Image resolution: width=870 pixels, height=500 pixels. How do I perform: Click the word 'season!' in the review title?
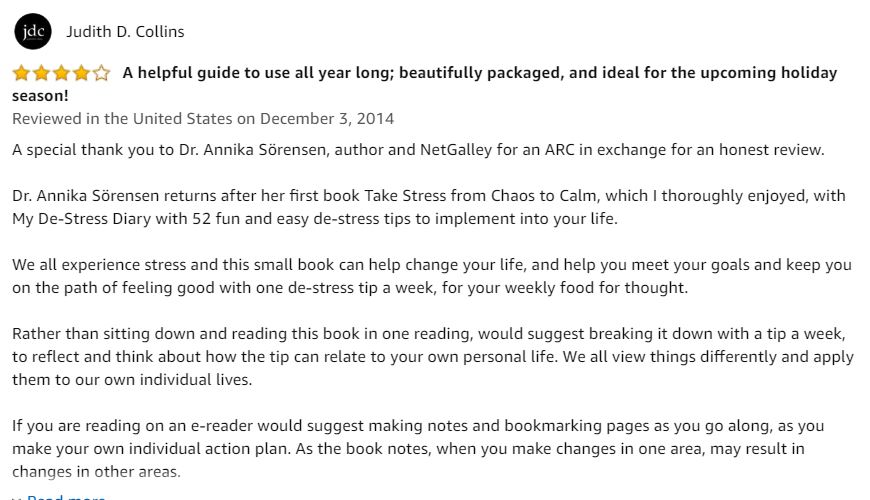[x=40, y=96]
